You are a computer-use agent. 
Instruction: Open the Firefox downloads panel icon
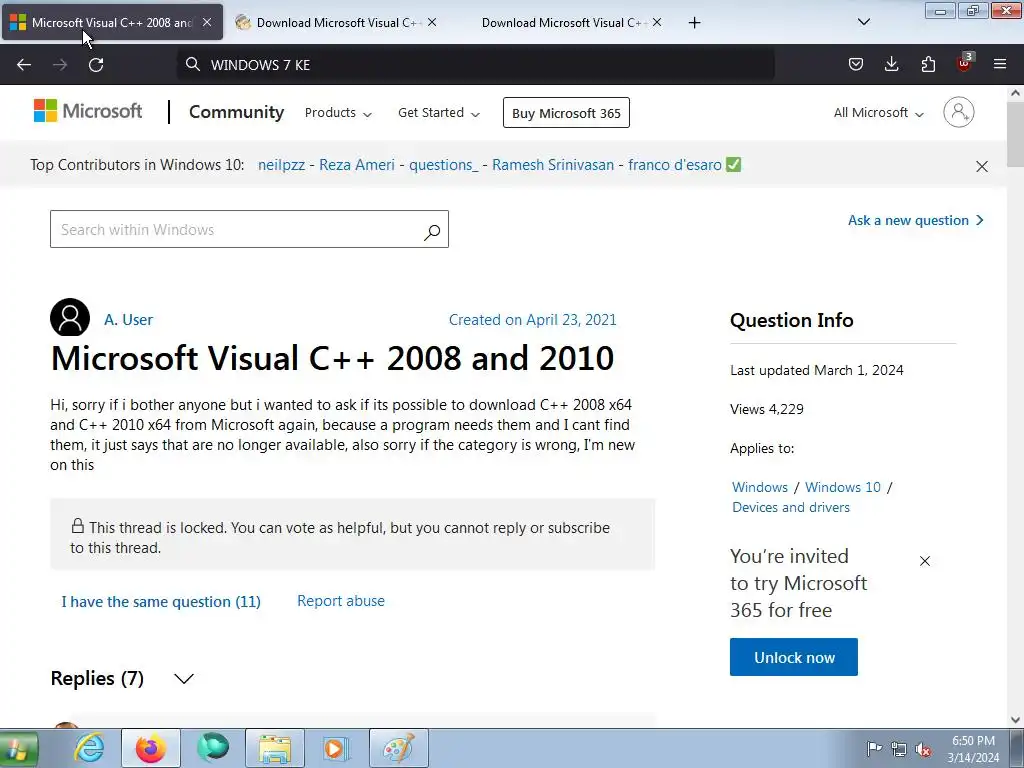click(891, 64)
